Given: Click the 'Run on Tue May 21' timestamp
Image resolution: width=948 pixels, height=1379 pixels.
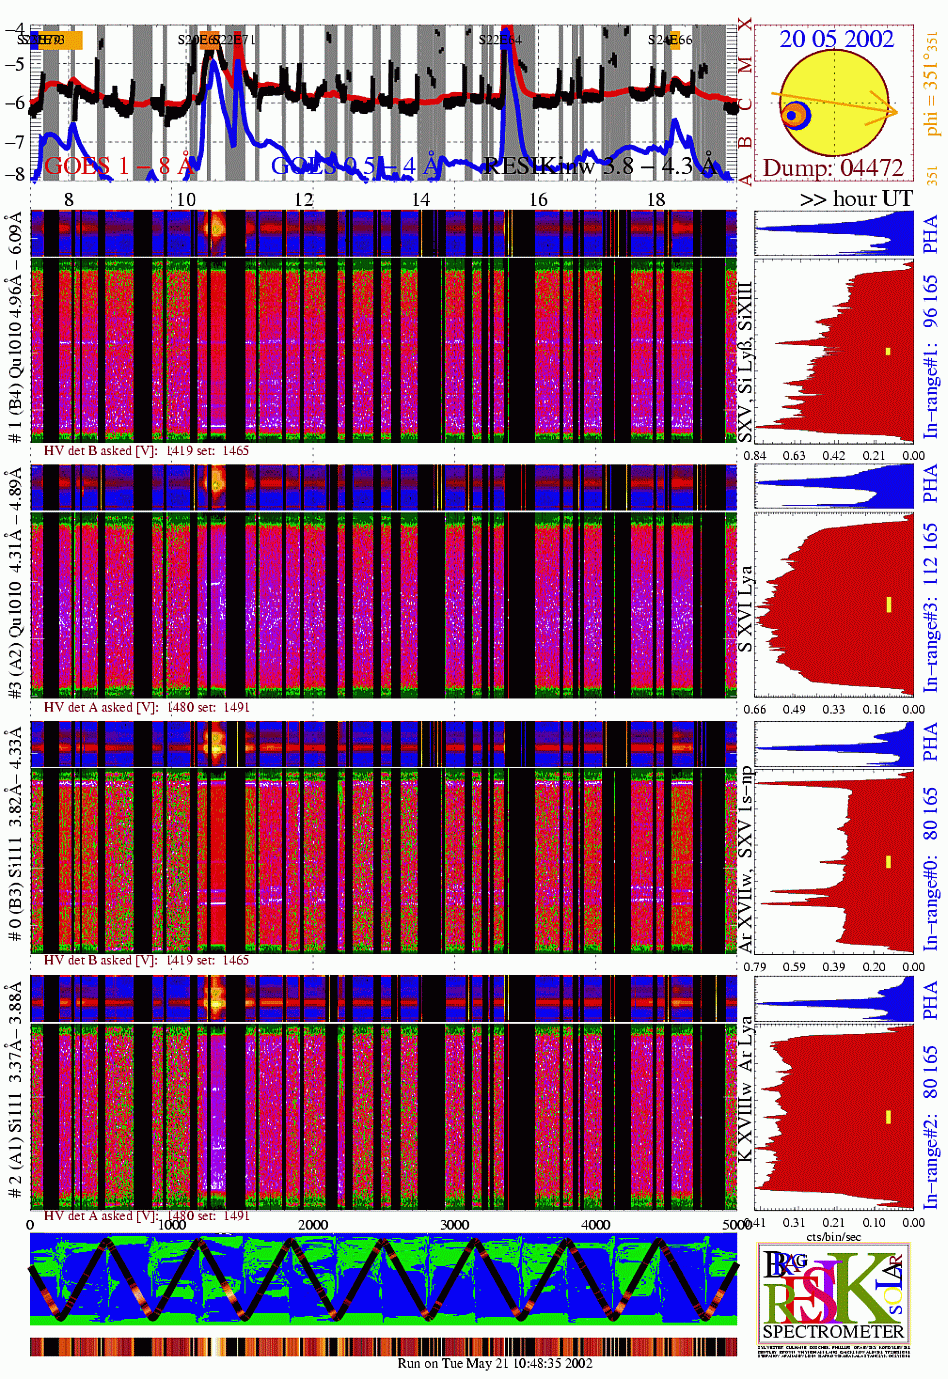Looking at the screenshot, I should pos(495,1363).
